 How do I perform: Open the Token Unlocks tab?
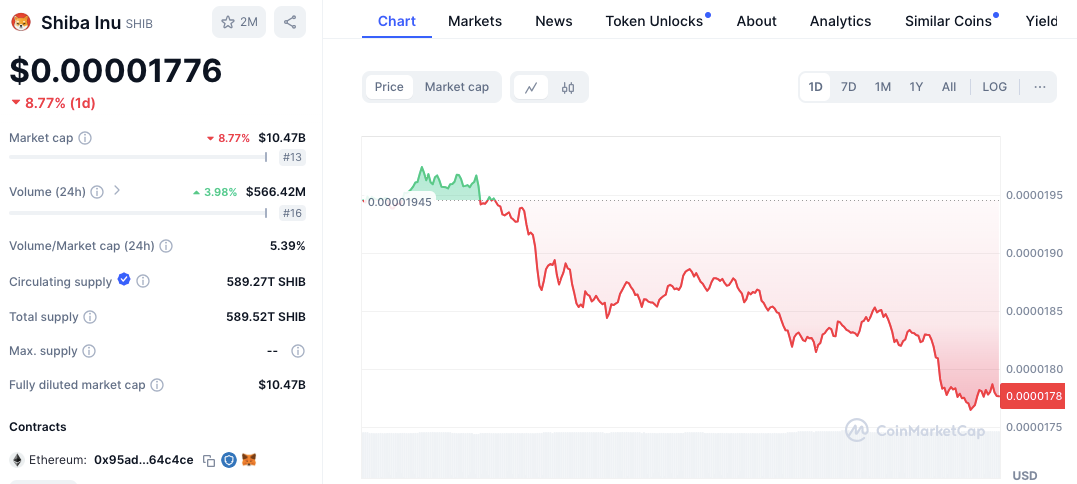coord(654,21)
